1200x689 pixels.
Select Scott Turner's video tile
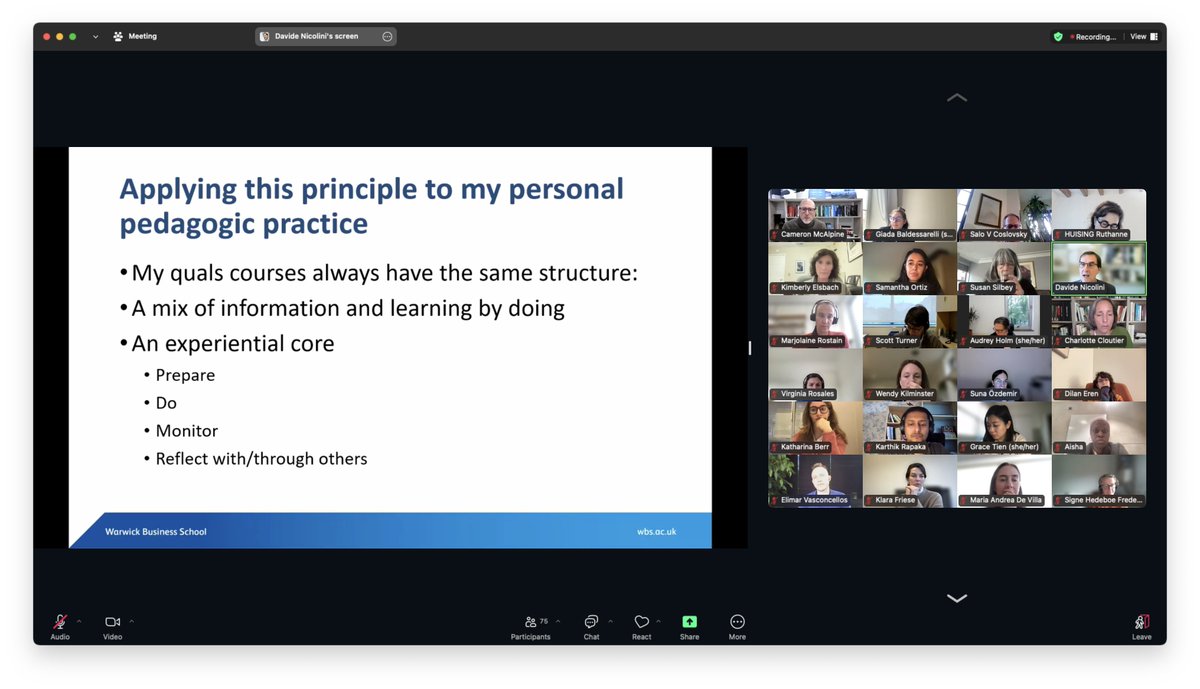(910, 321)
